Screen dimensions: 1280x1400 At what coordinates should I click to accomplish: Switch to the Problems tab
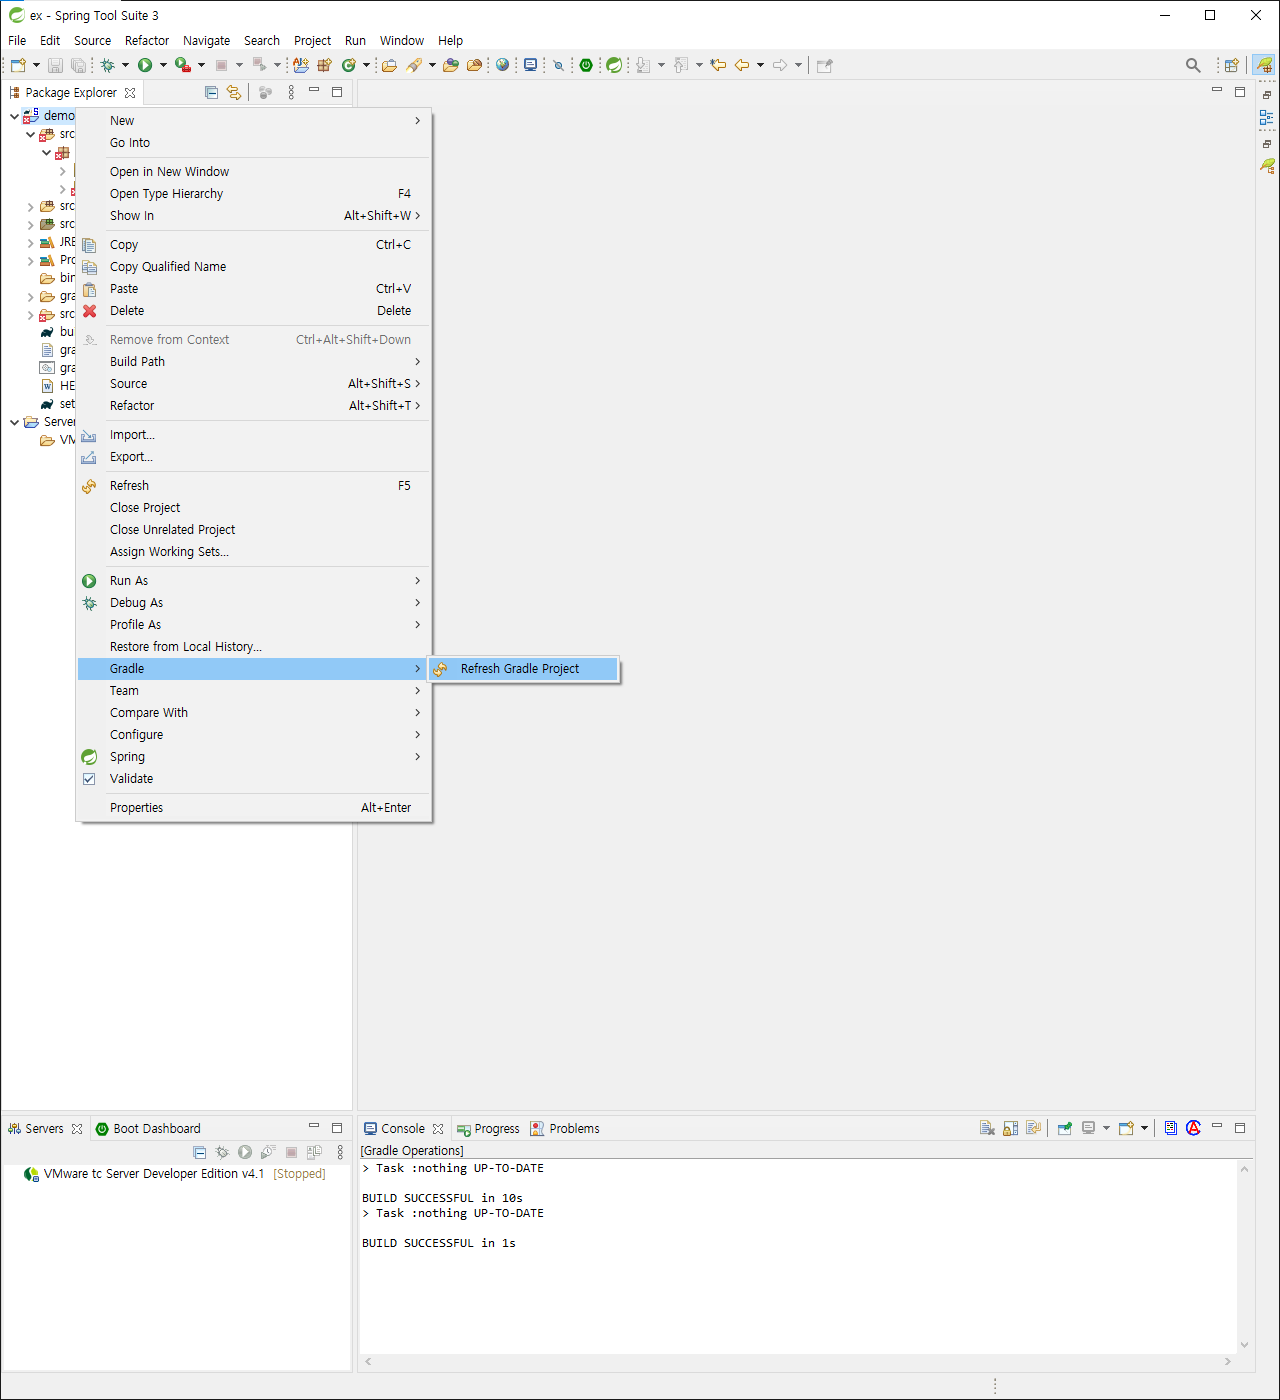point(565,1128)
